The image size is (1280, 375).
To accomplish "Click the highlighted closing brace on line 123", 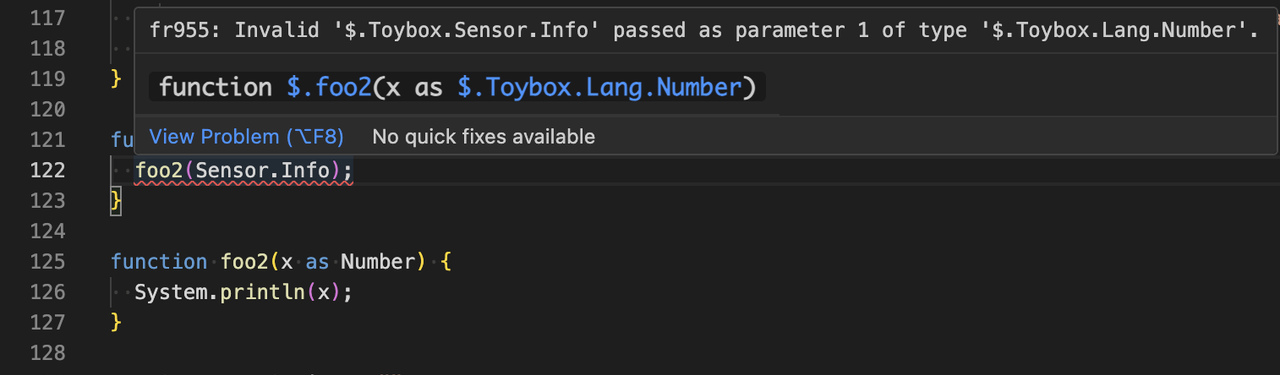I will pos(116,201).
